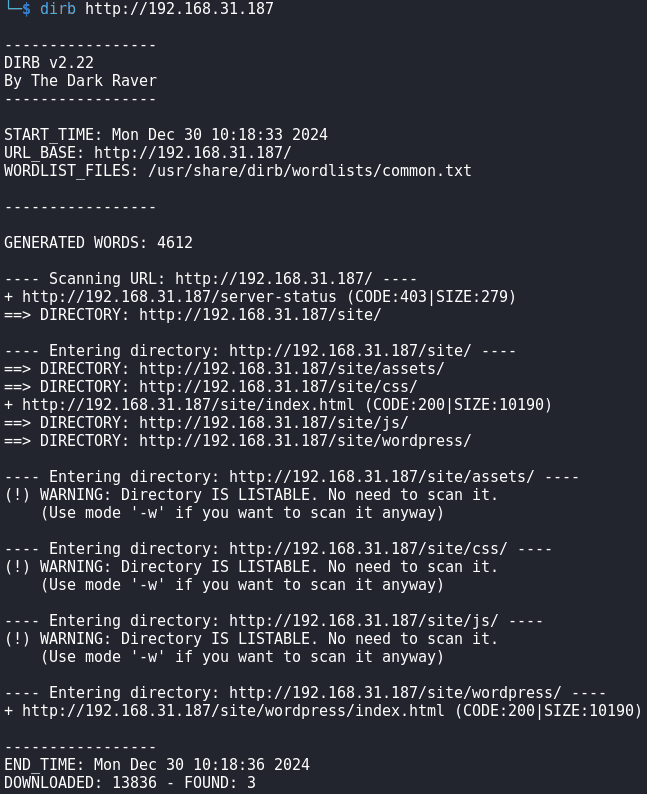Click the Entering directory site/js/ URL
This screenshot has height=794, width=647.
coord(364,620)
